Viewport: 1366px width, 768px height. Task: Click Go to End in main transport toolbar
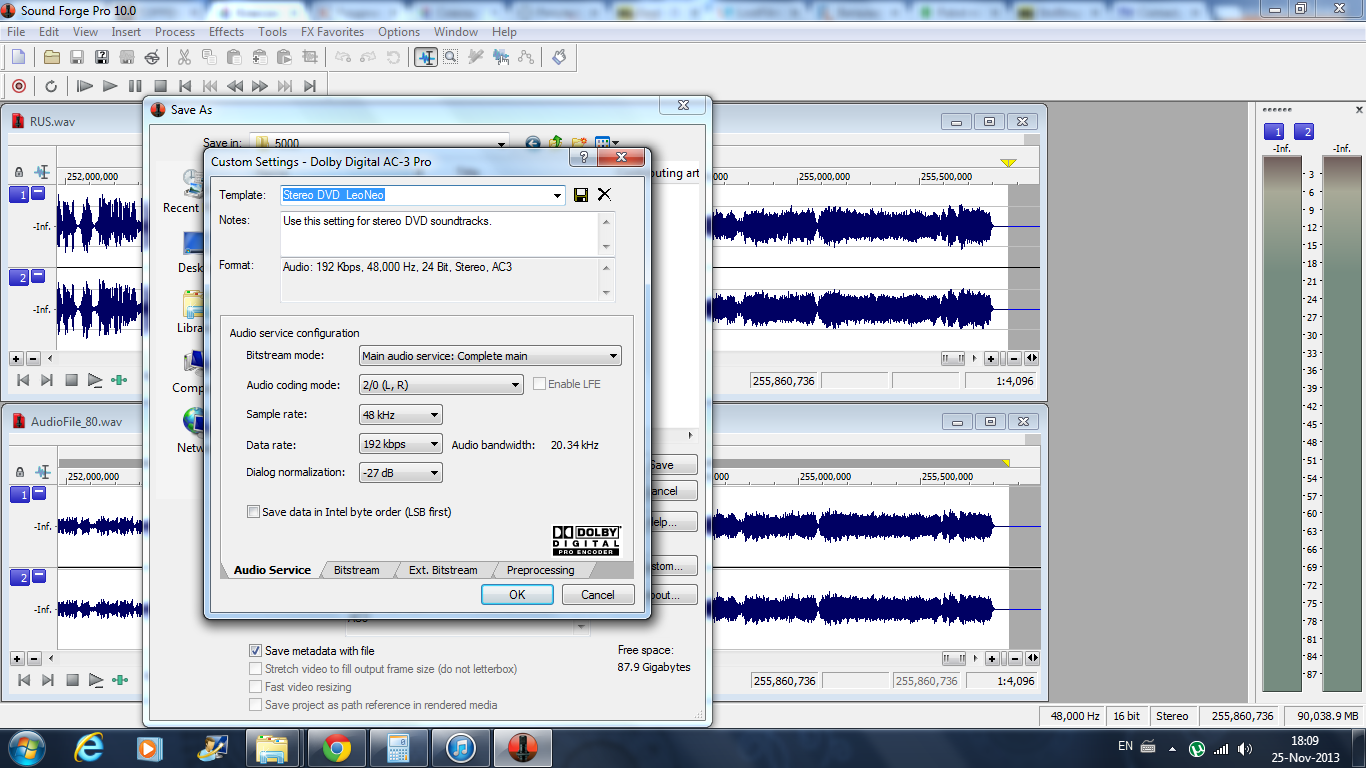(x=310, y=86)
